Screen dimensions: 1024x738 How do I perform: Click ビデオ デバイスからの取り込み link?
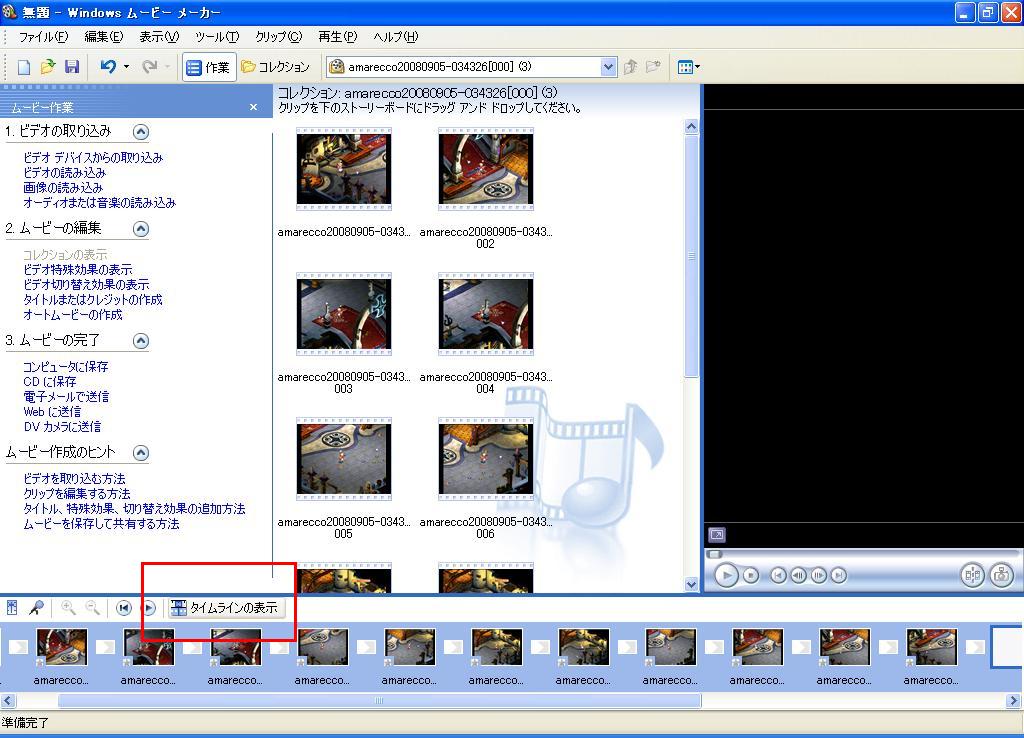click(93, 157)
